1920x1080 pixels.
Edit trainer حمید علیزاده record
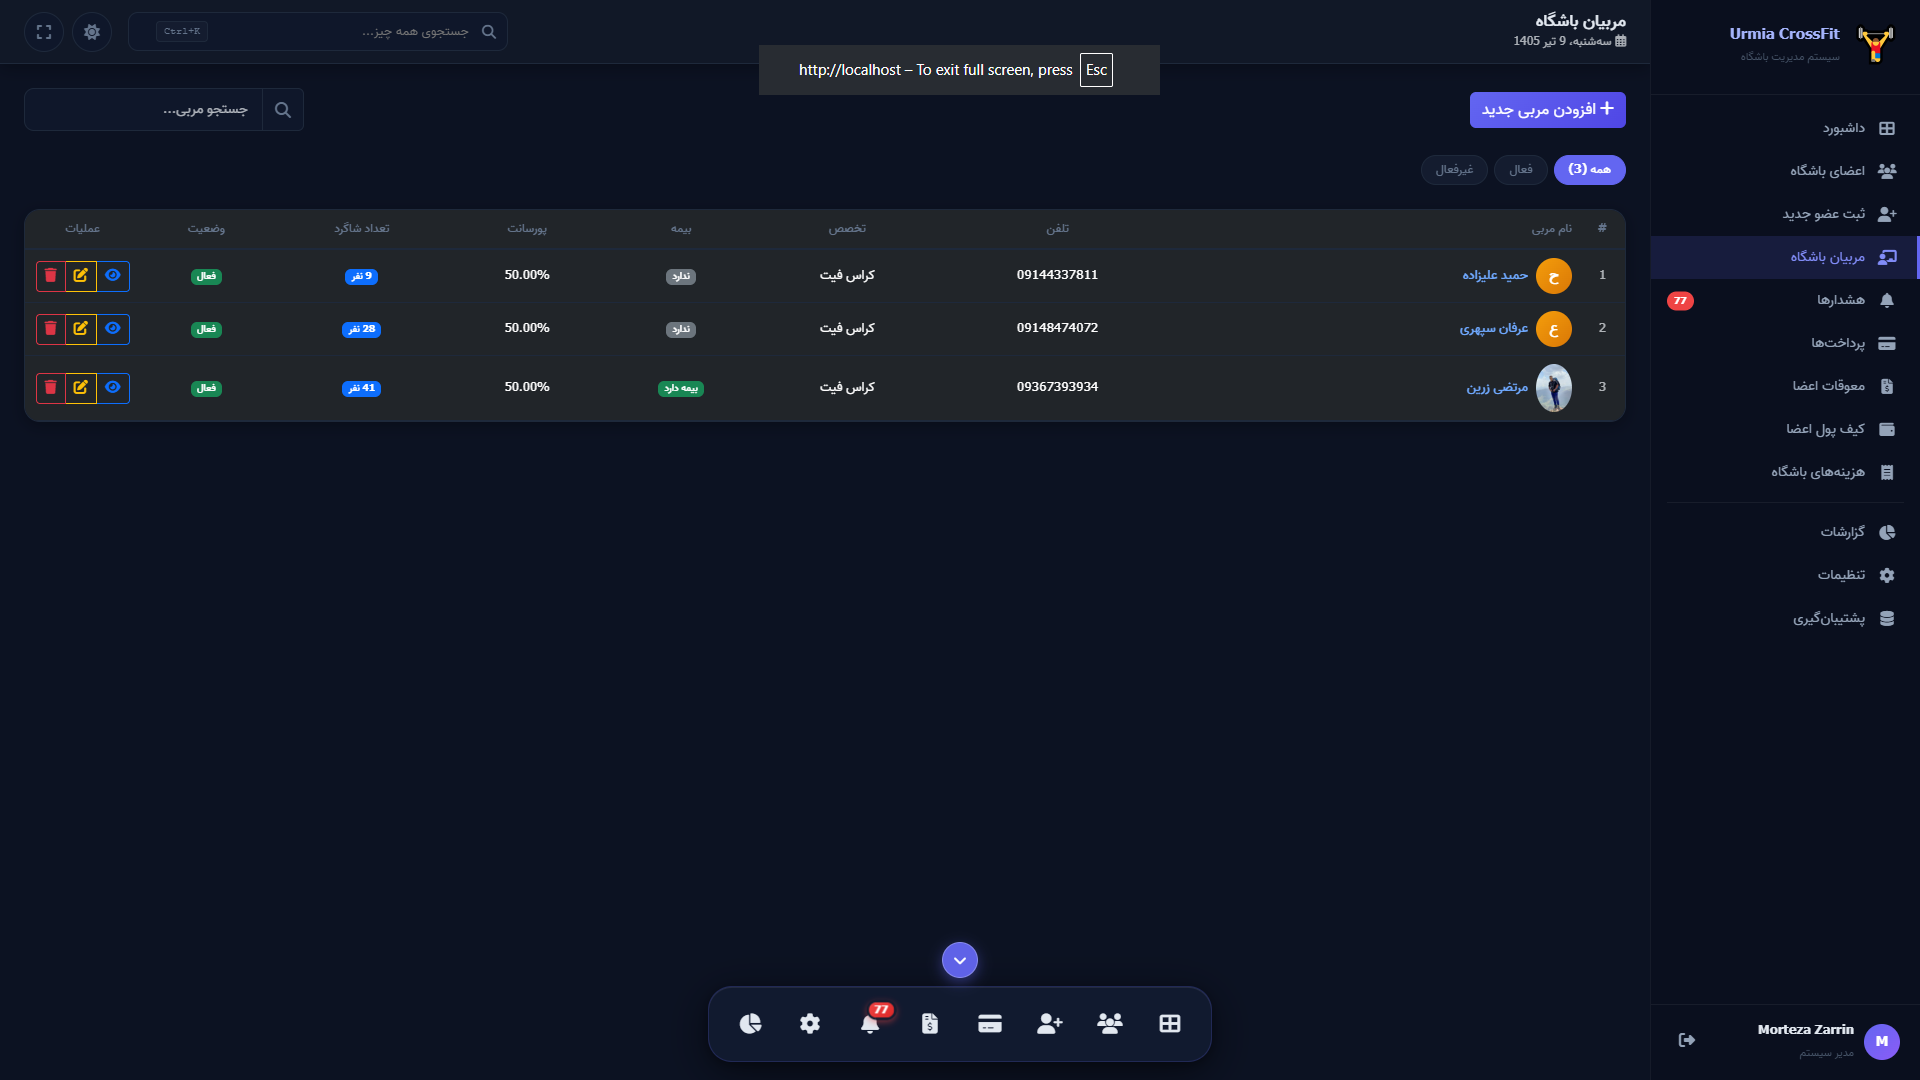point(81,276)
